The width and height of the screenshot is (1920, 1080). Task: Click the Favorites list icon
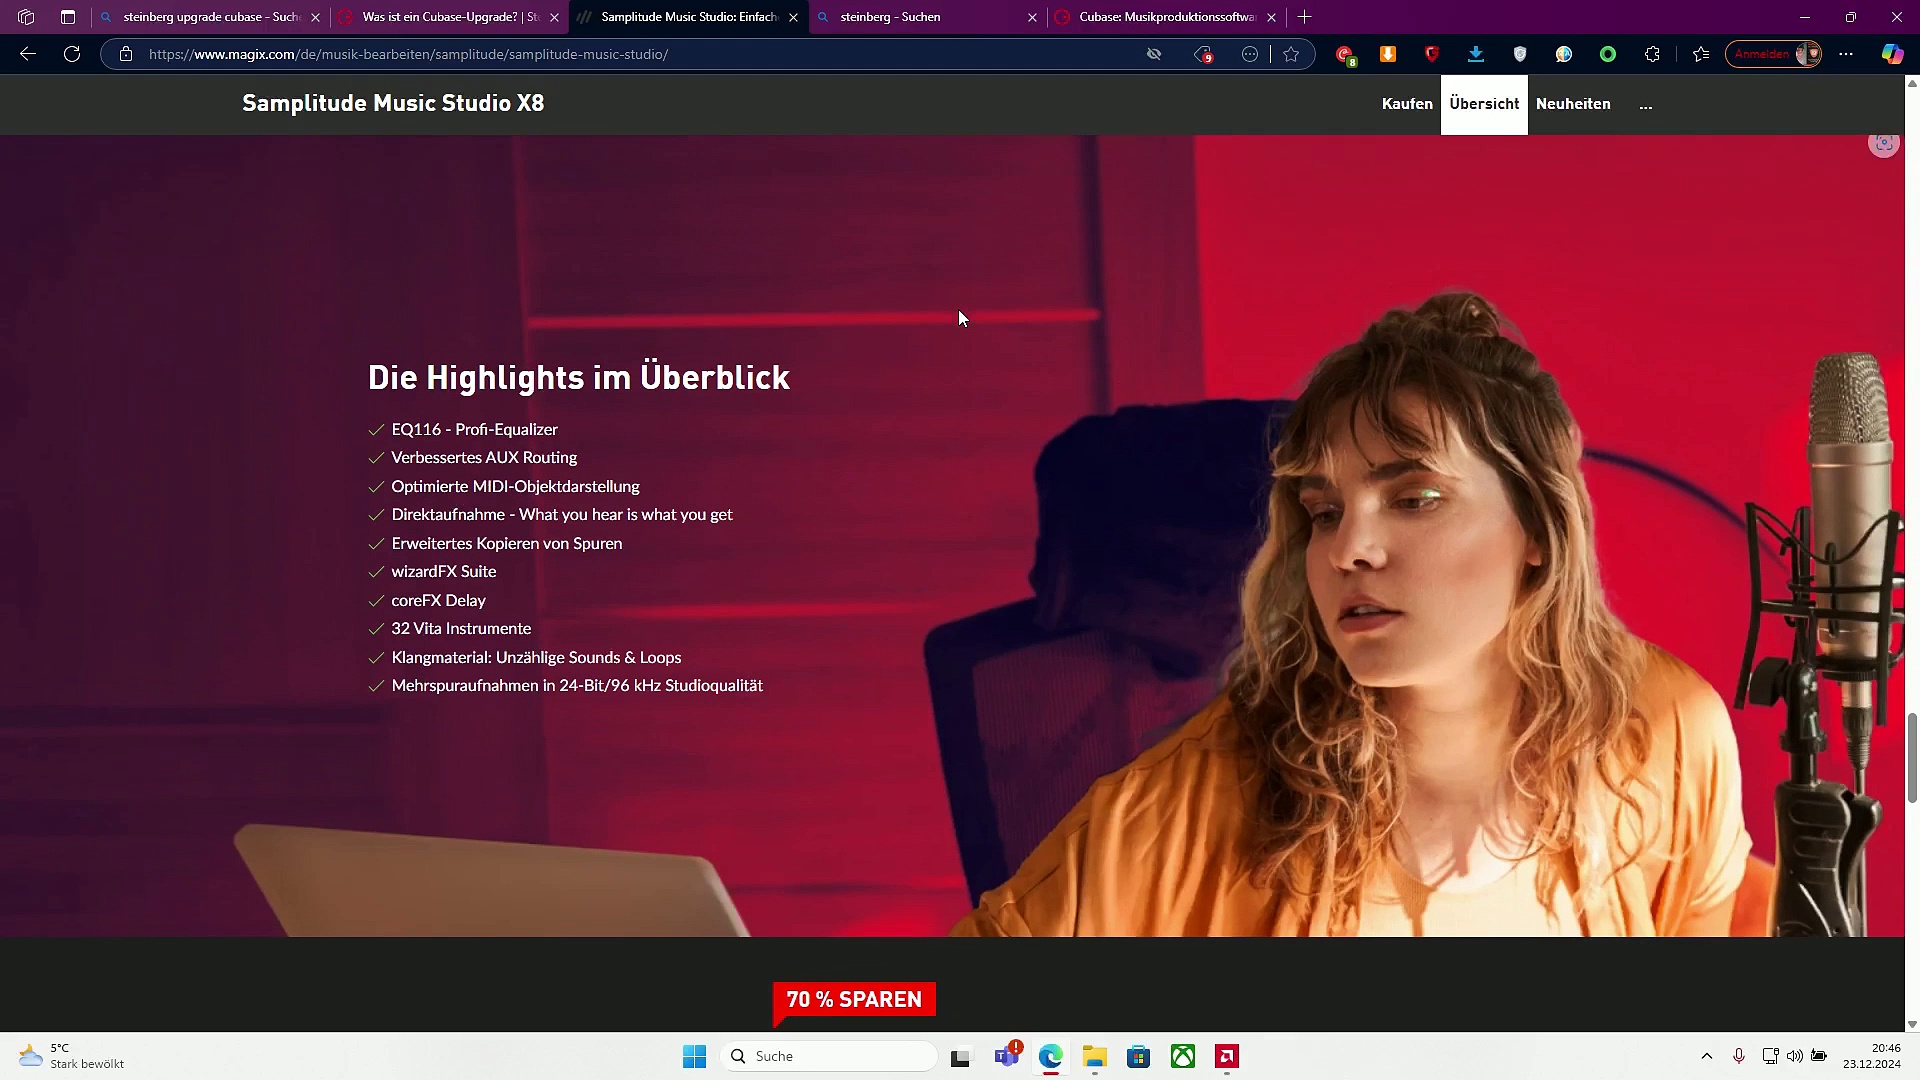point(1700,54)
